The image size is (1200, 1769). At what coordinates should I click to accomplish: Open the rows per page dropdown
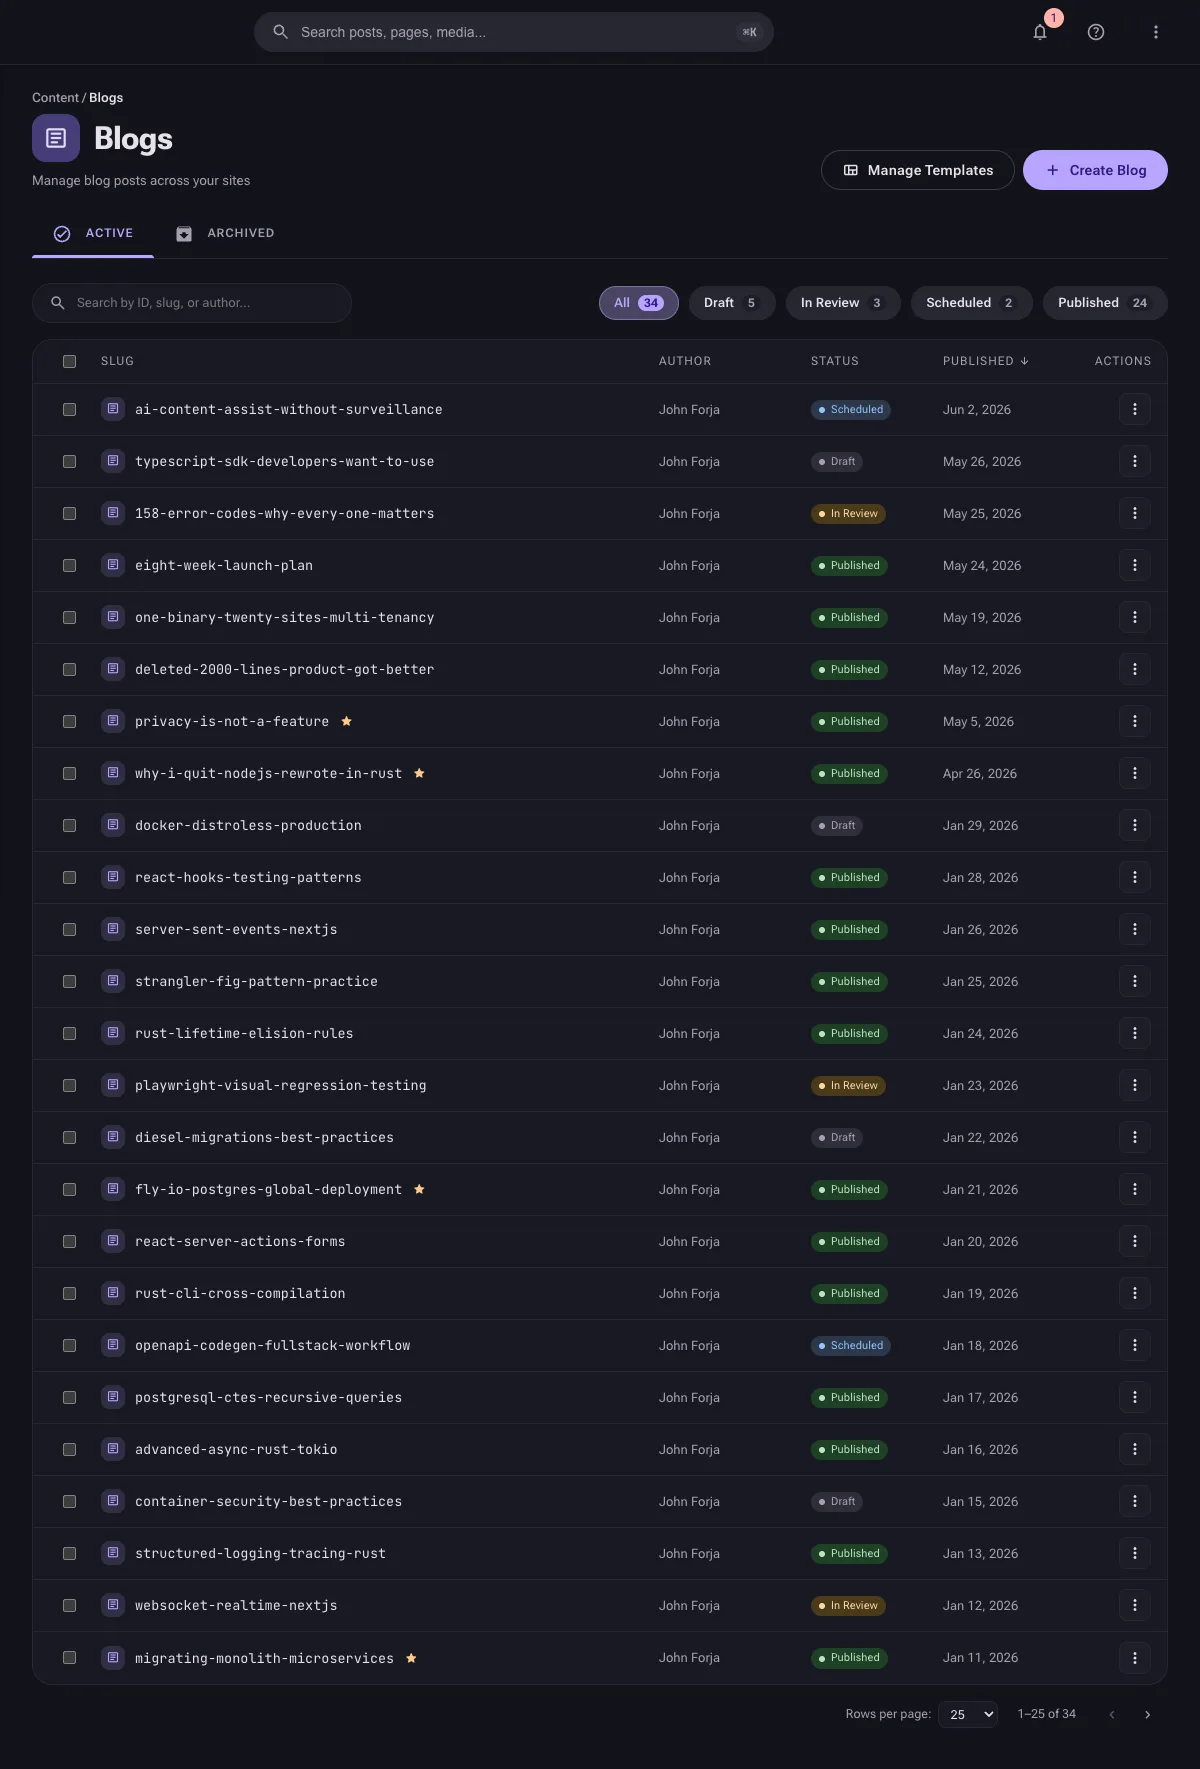968,1714
